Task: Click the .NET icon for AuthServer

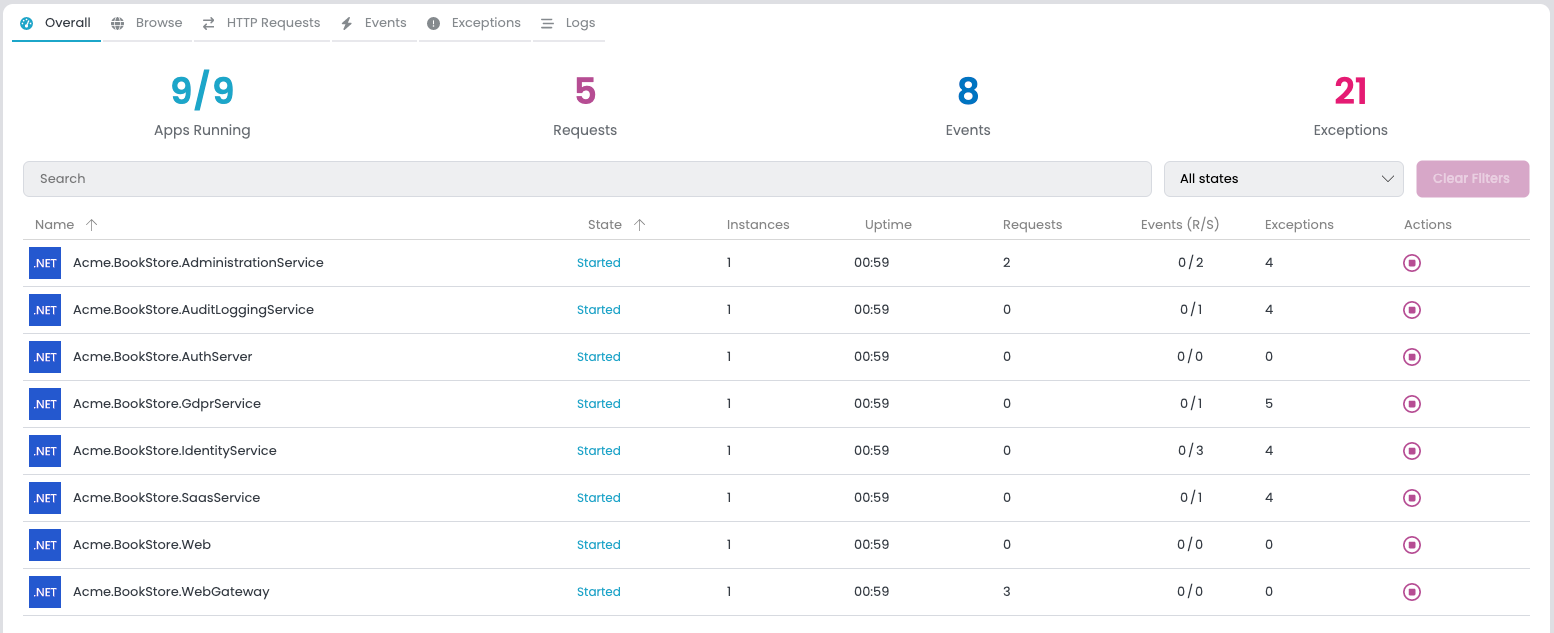Action: point(45,357)
